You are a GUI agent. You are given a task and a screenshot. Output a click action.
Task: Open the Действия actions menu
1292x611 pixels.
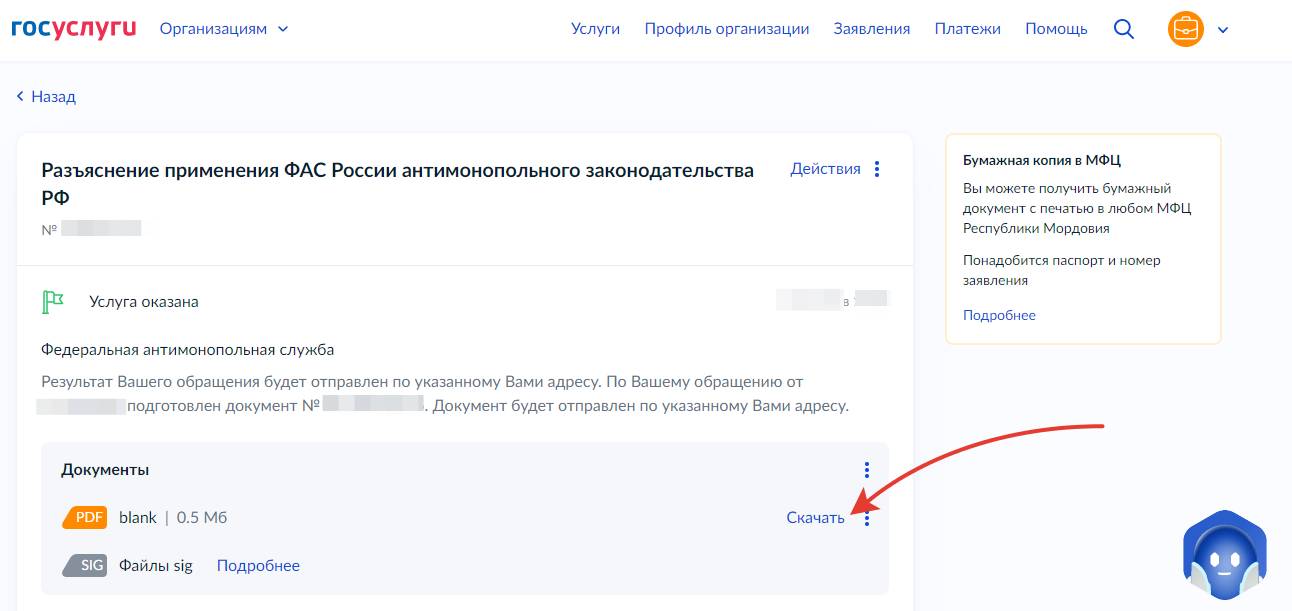[825, 169]
